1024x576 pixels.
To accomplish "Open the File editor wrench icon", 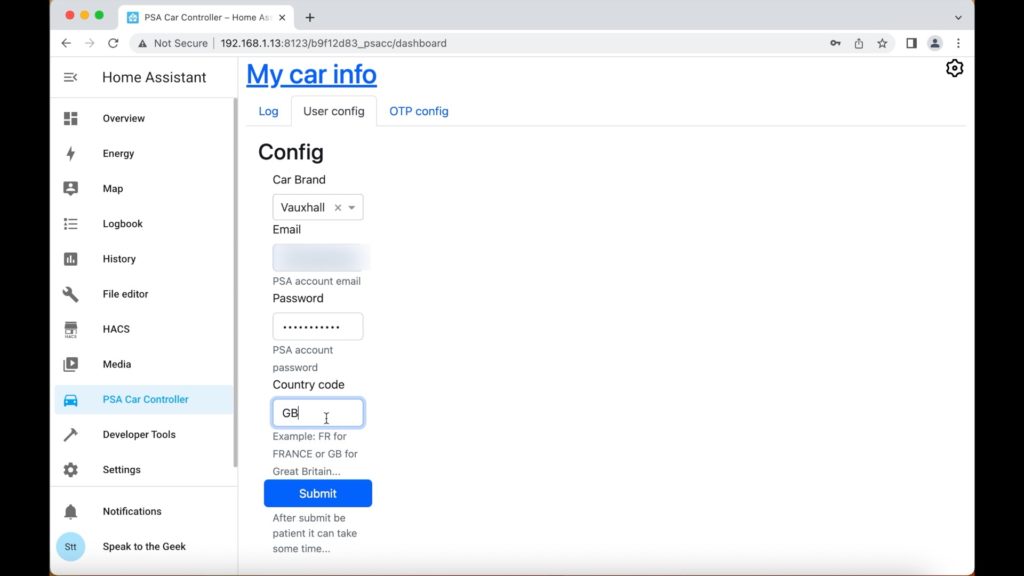I will tap(71, 294).
